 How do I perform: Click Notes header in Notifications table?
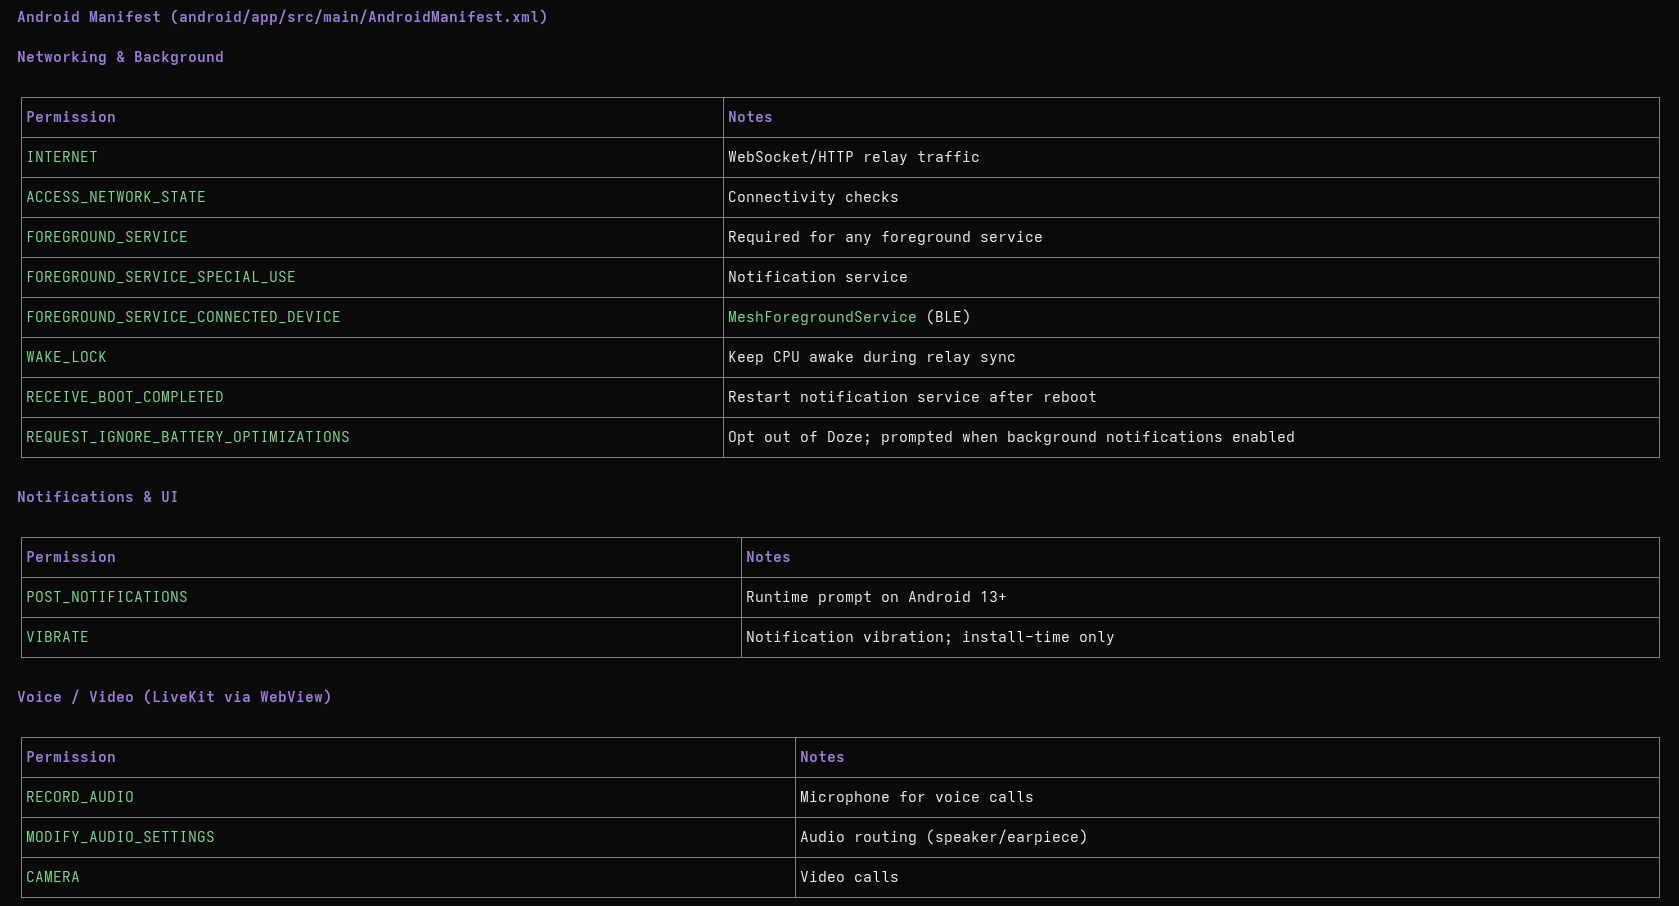(x=768, y=557)
